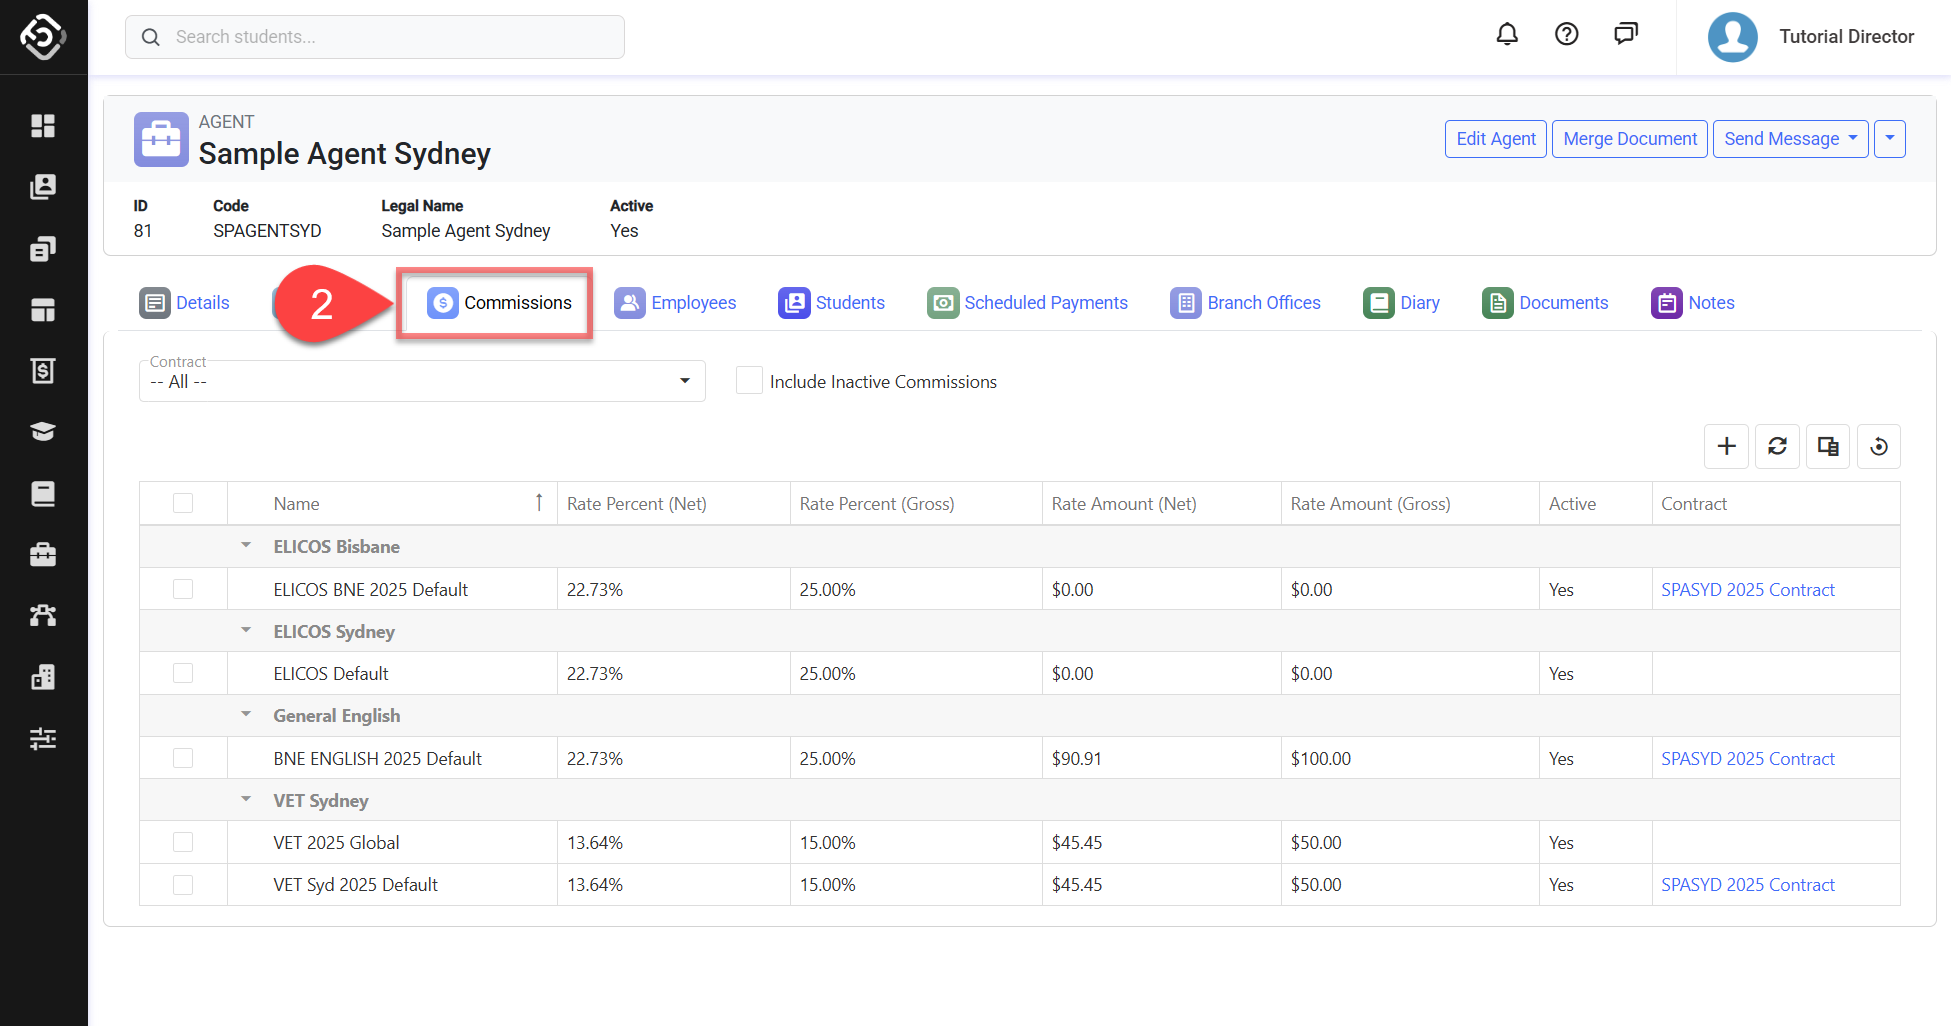Click the Edit Agent button
Screen dimensions: 1951x1026
click(1495, 139)
